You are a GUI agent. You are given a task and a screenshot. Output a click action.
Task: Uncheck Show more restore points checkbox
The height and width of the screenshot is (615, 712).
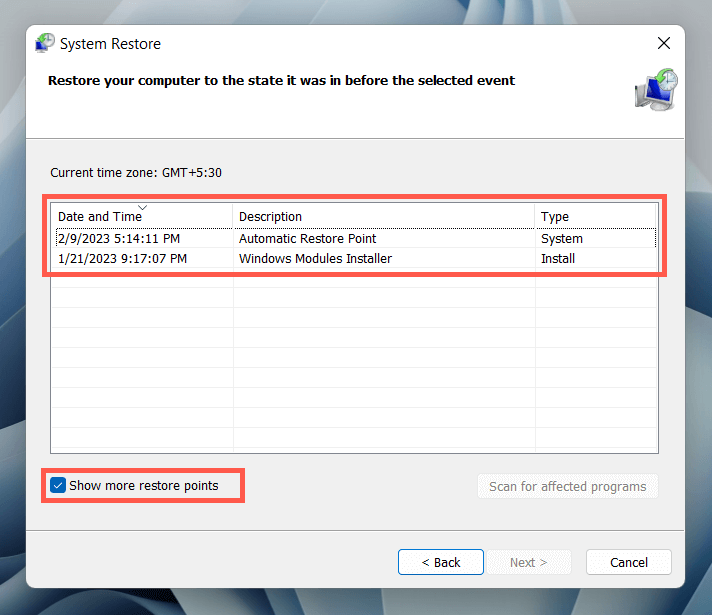pyautogui.click(x=58, y=485)
